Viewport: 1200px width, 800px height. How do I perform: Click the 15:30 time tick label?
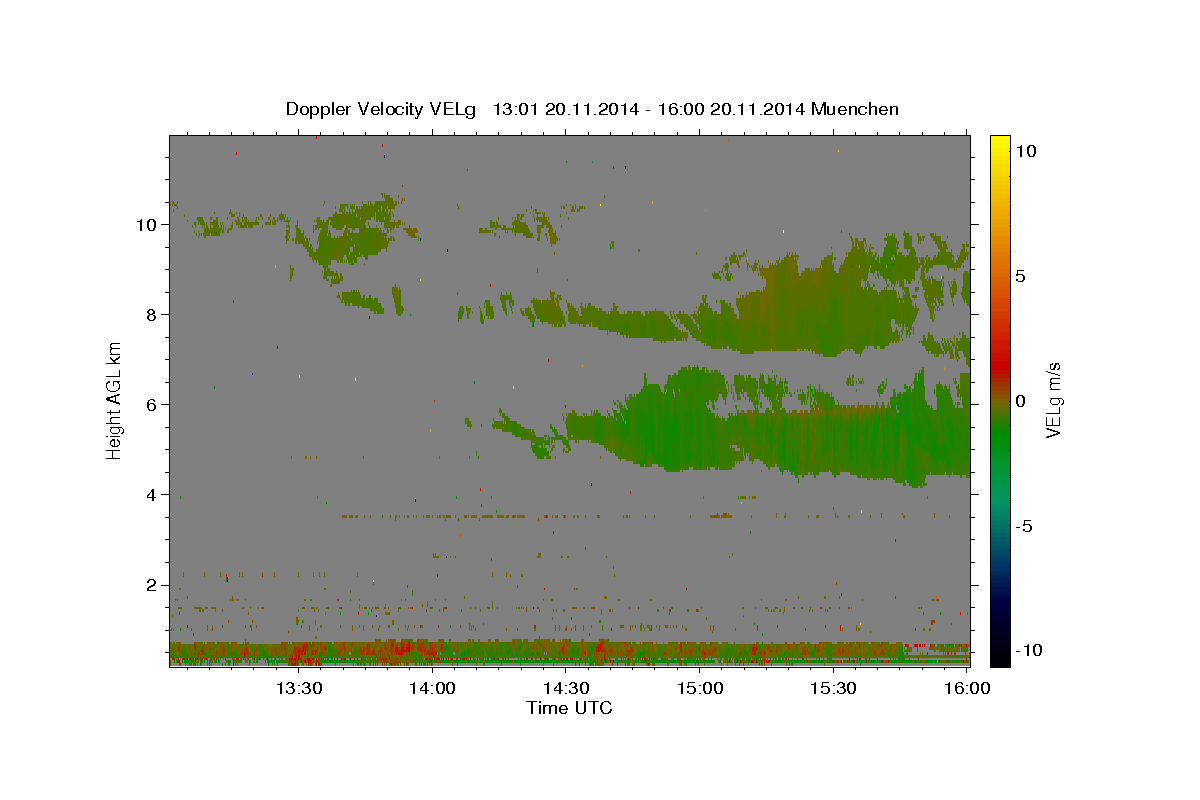tap(834, 688)
